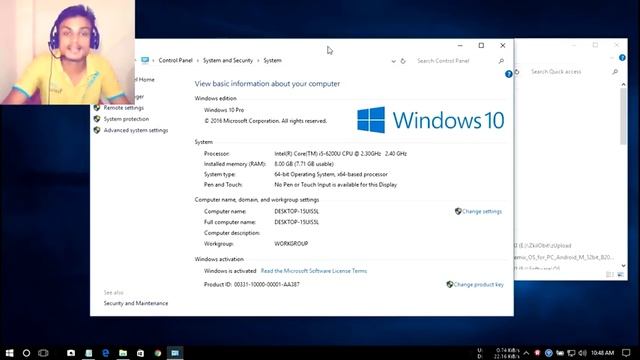Go to System and Security breadcrumb
This screenshot has height=360, width=640.
tap(228, 60)
